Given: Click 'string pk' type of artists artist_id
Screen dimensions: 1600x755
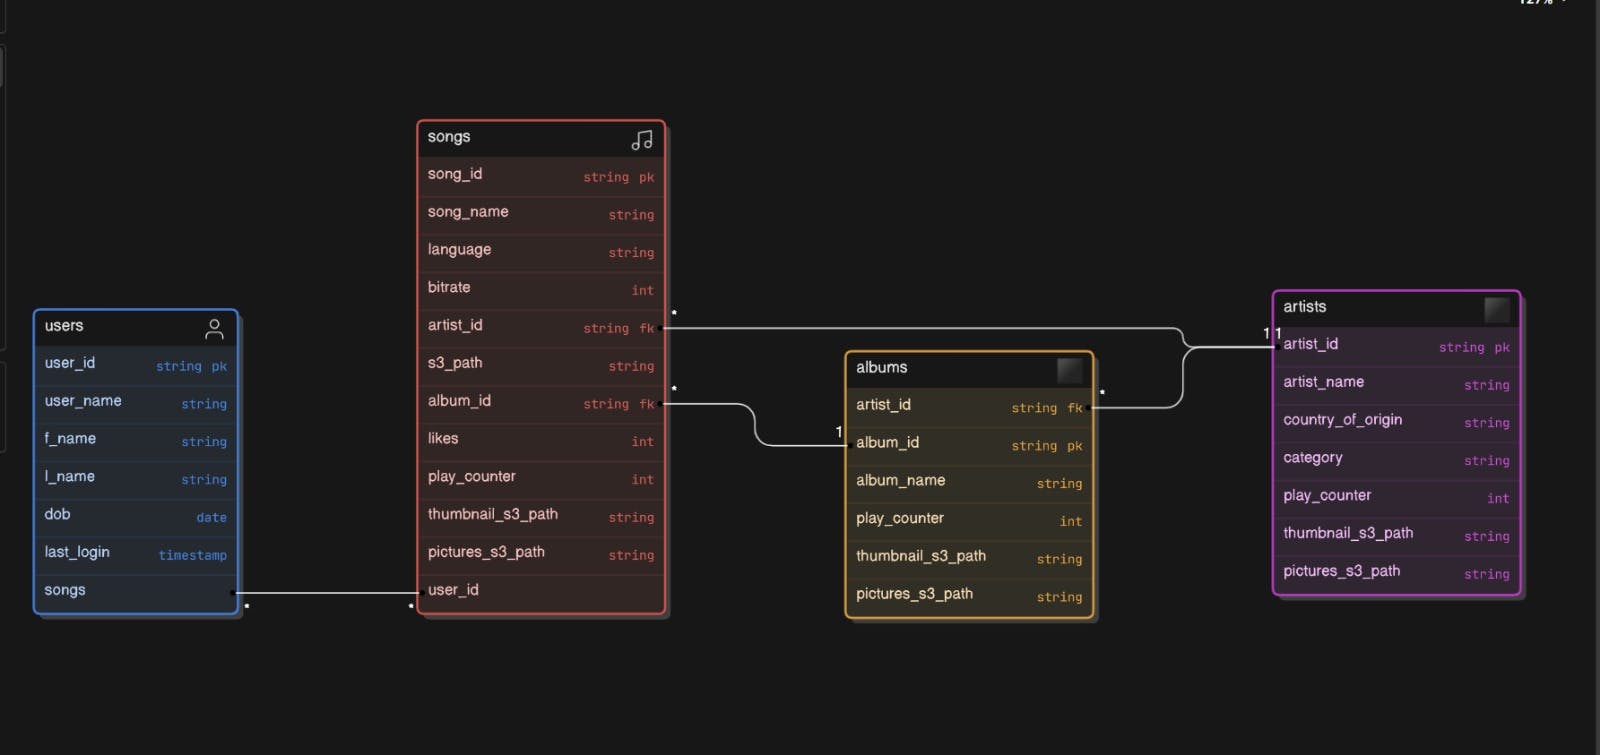Looking at the screenshot, I should (1474, 348).
